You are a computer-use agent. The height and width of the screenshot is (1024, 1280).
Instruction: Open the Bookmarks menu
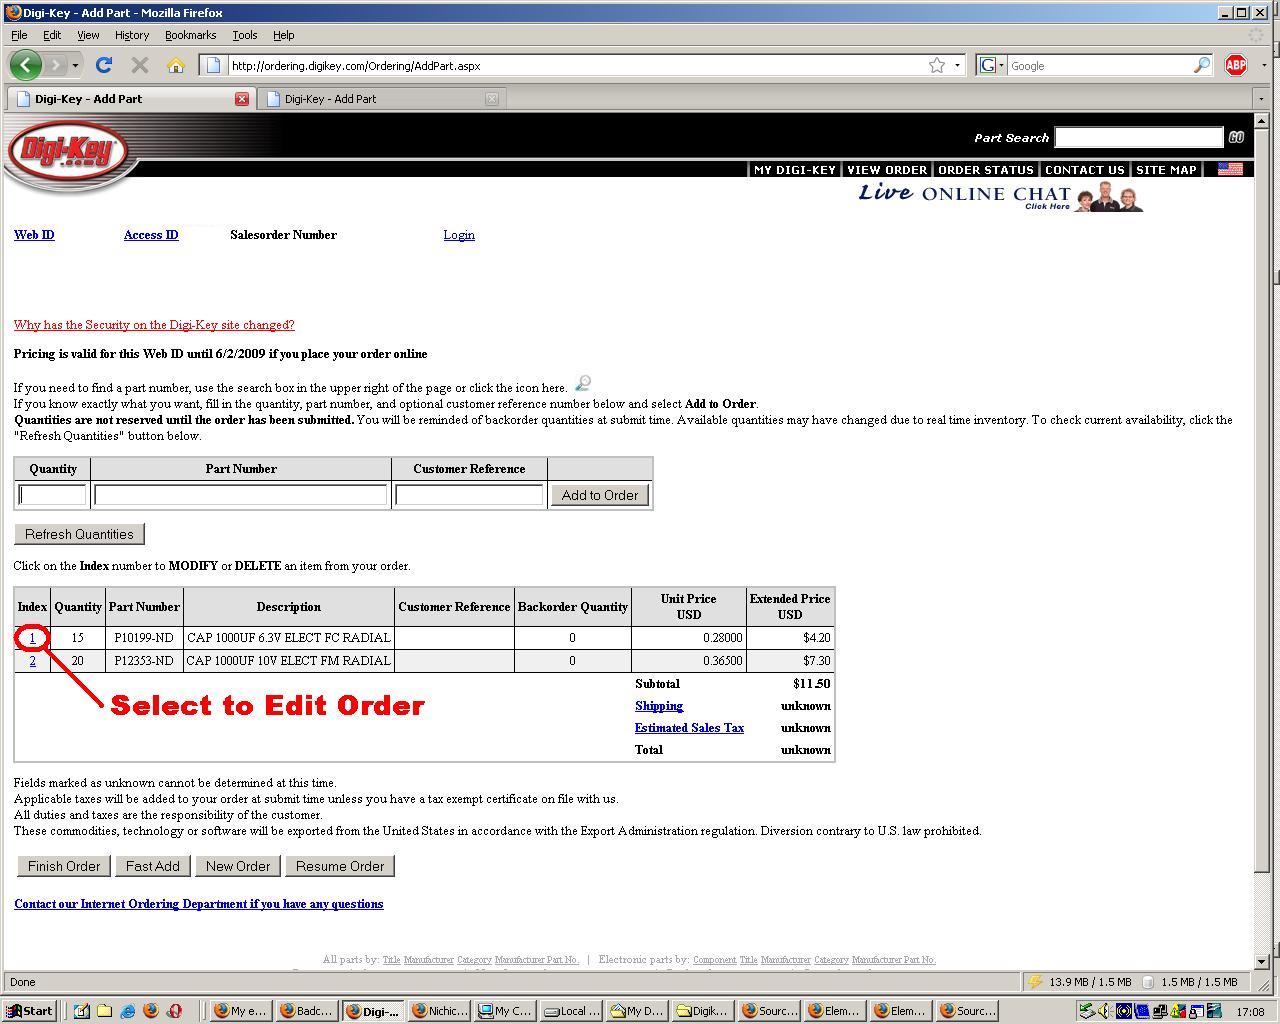(190, 35)
